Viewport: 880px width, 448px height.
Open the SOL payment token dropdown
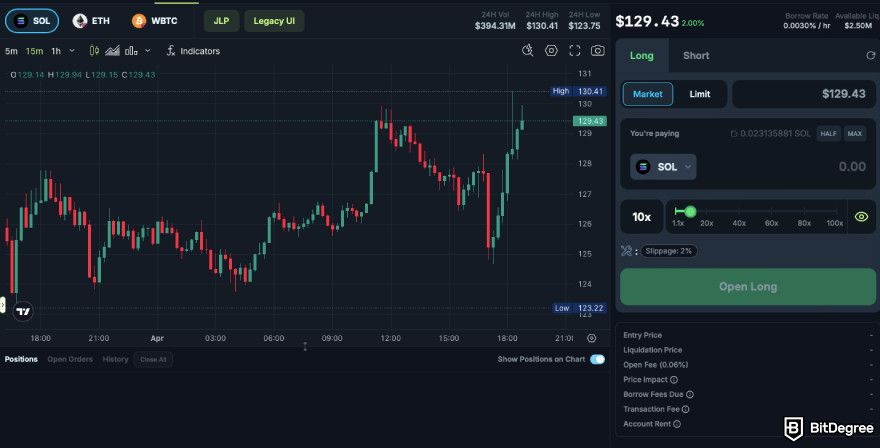663,167
